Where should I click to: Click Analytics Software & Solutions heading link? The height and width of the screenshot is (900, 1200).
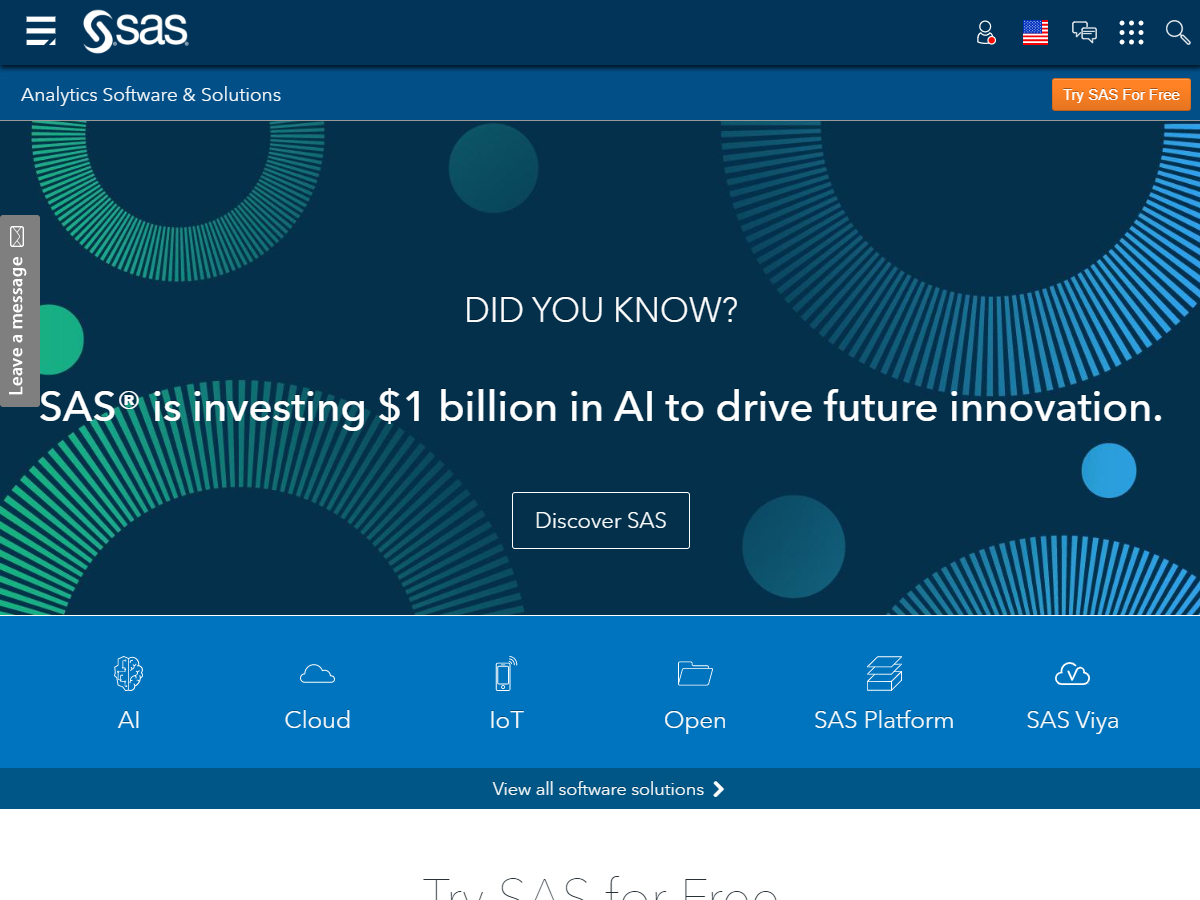(x=151, y=95)
